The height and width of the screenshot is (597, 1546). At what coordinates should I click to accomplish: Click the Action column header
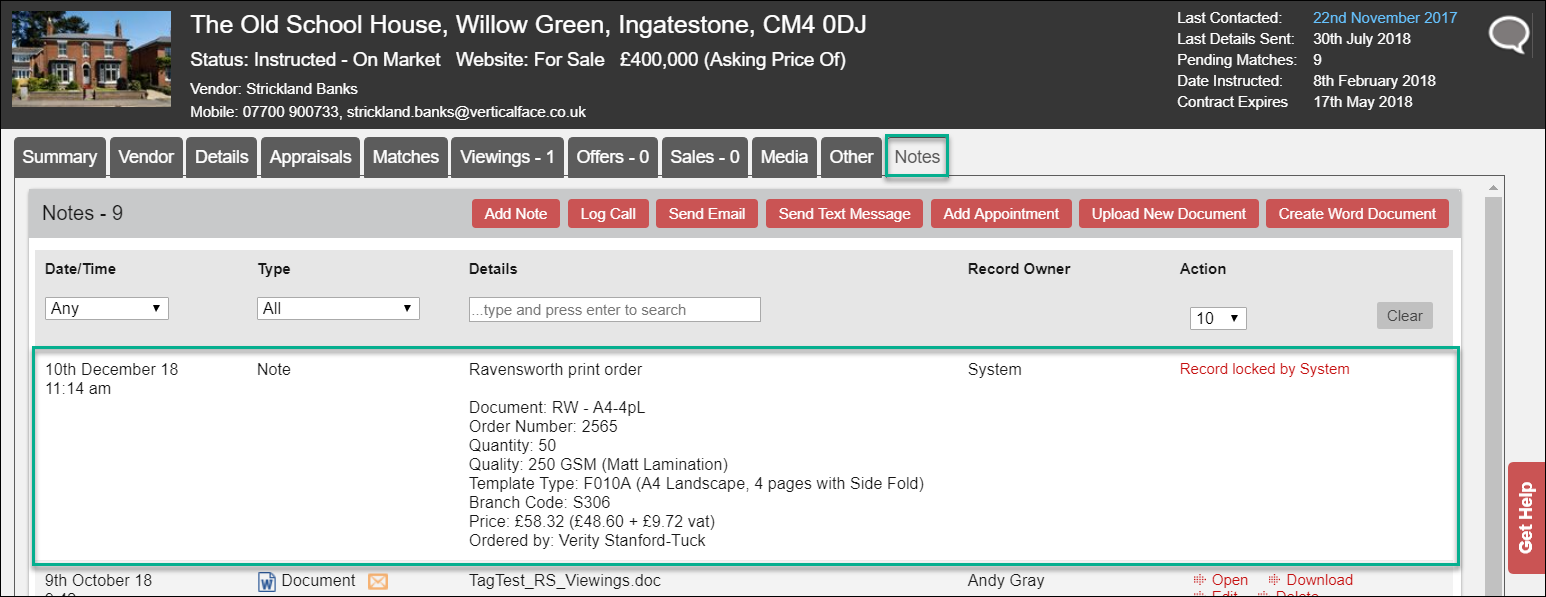click(1203, 269)
